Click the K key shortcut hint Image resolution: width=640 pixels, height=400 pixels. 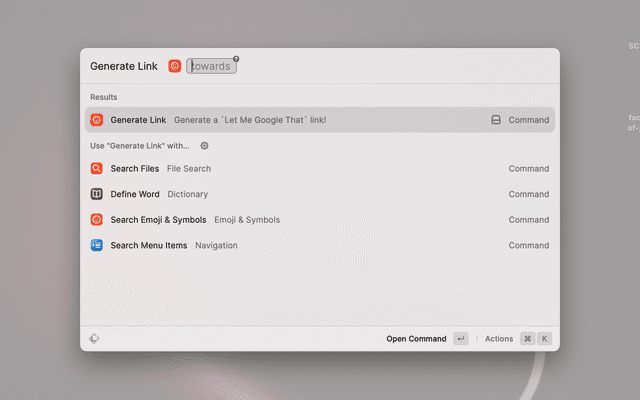545,339
